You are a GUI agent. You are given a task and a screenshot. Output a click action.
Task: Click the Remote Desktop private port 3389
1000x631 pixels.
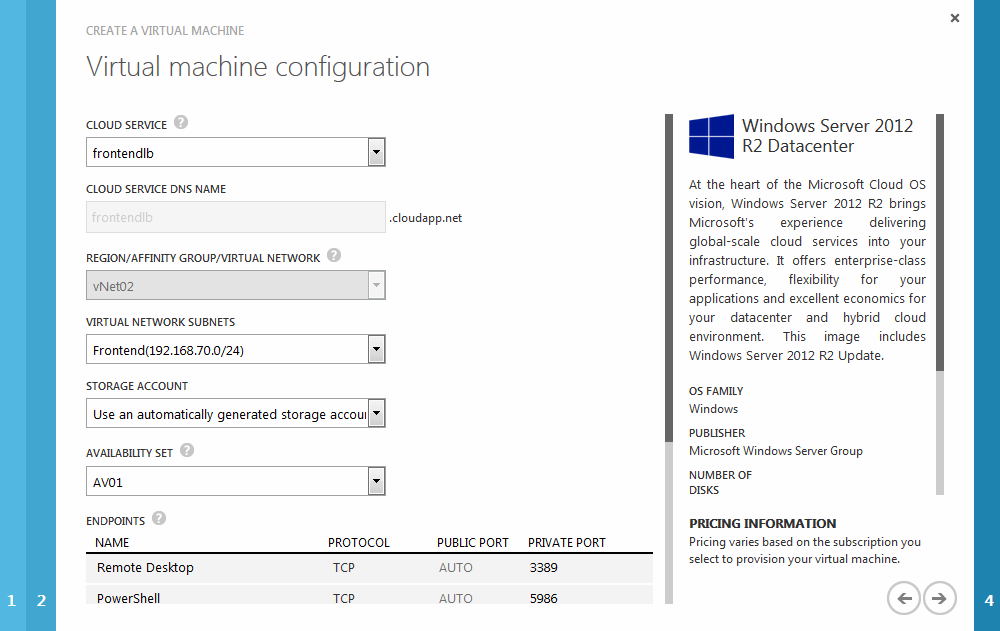coord(543,568)
